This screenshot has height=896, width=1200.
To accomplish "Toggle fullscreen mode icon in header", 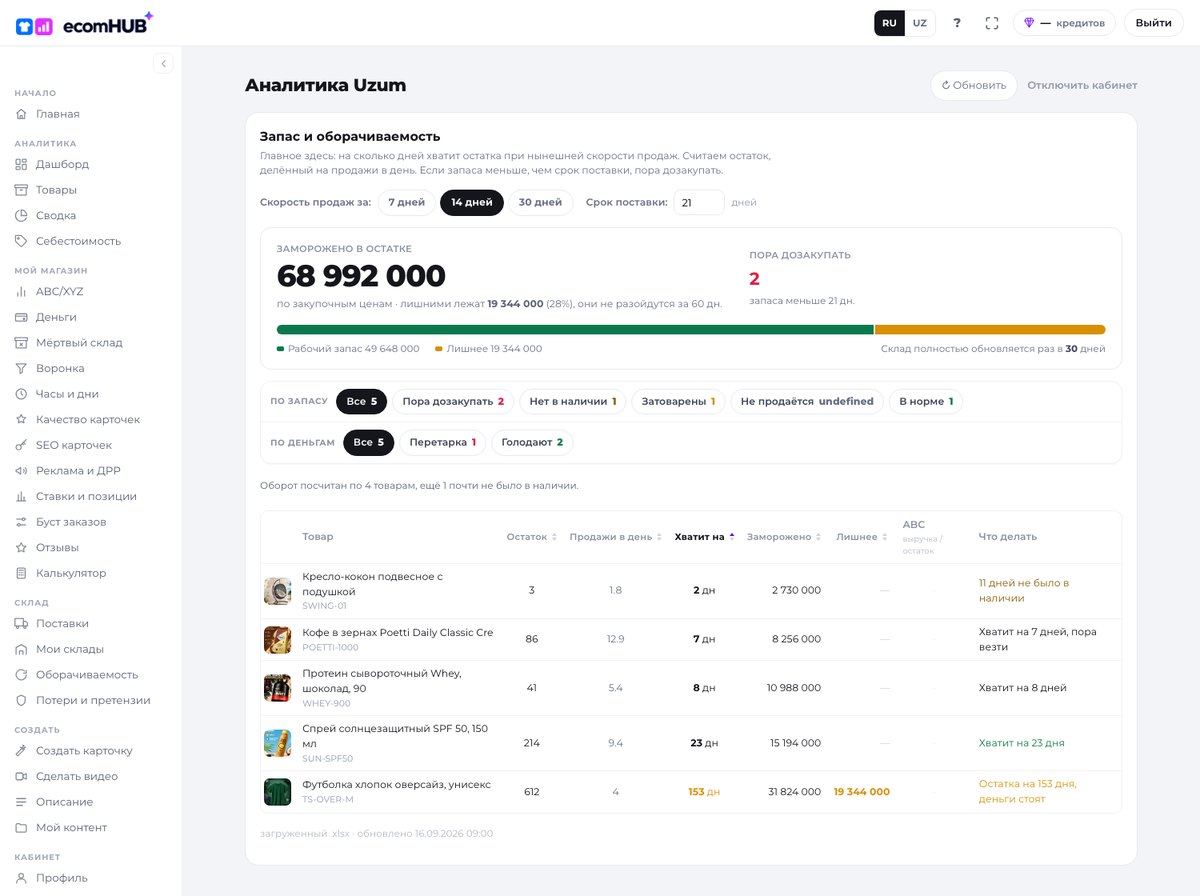I will point(992,23).
